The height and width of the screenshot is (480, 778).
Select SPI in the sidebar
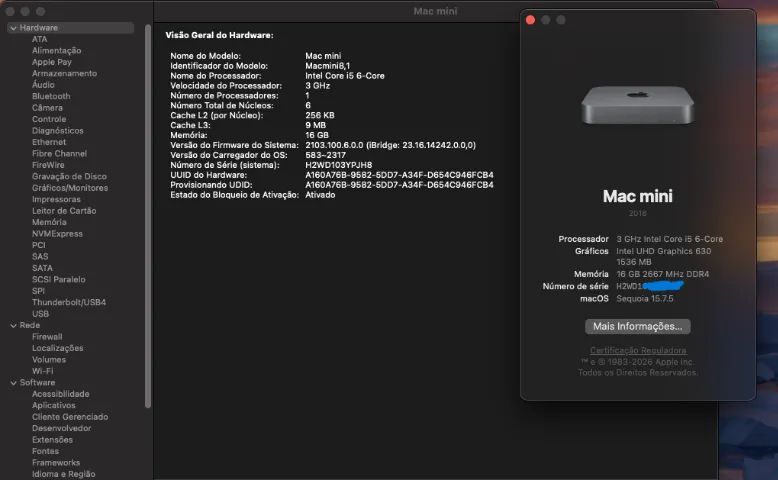click(38, 291)
